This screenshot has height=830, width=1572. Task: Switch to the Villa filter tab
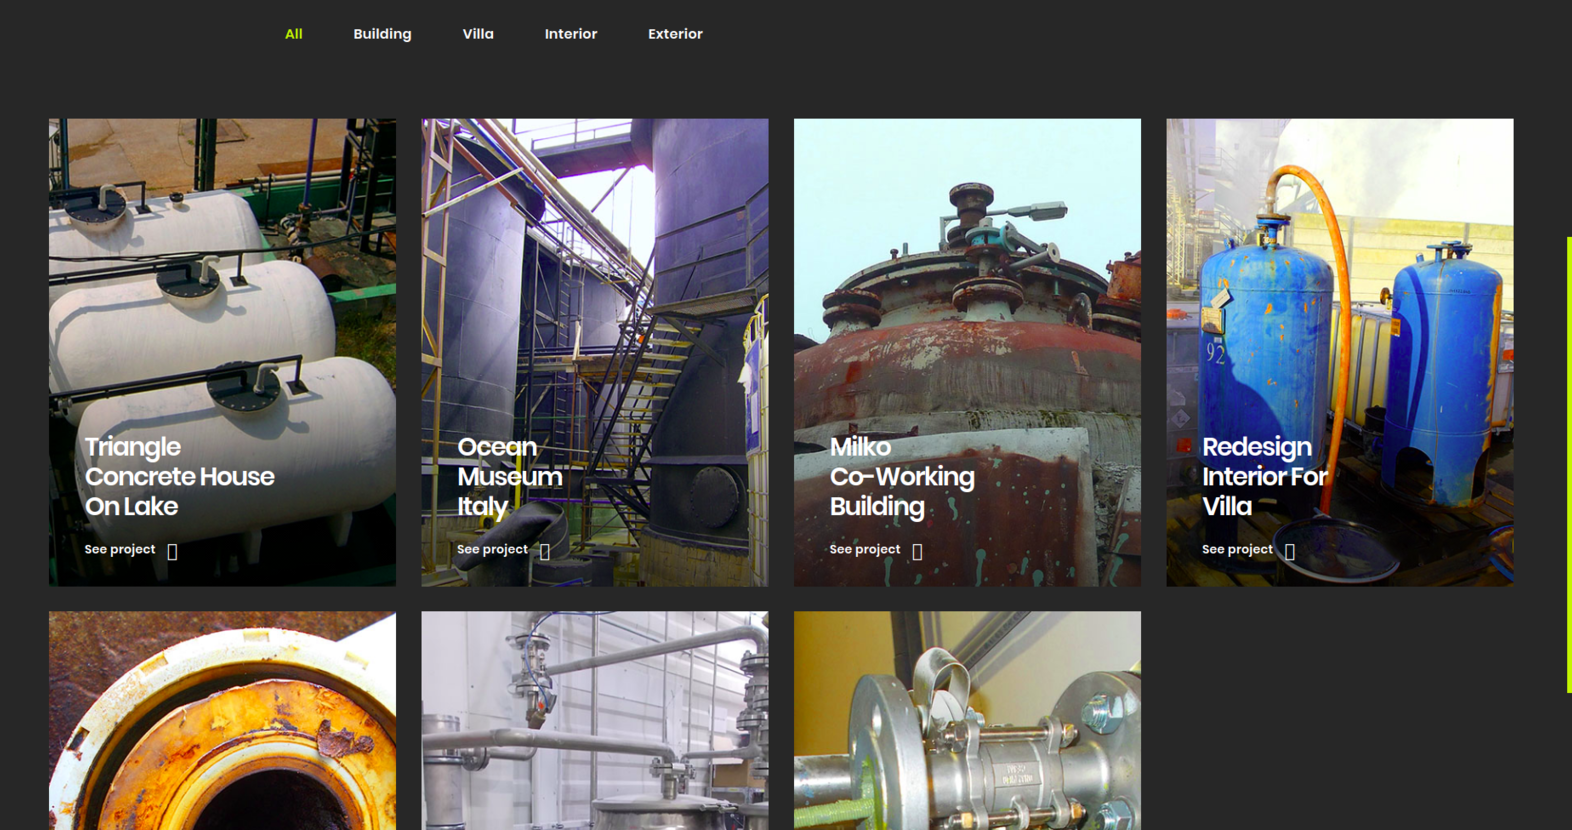point(478,34)
